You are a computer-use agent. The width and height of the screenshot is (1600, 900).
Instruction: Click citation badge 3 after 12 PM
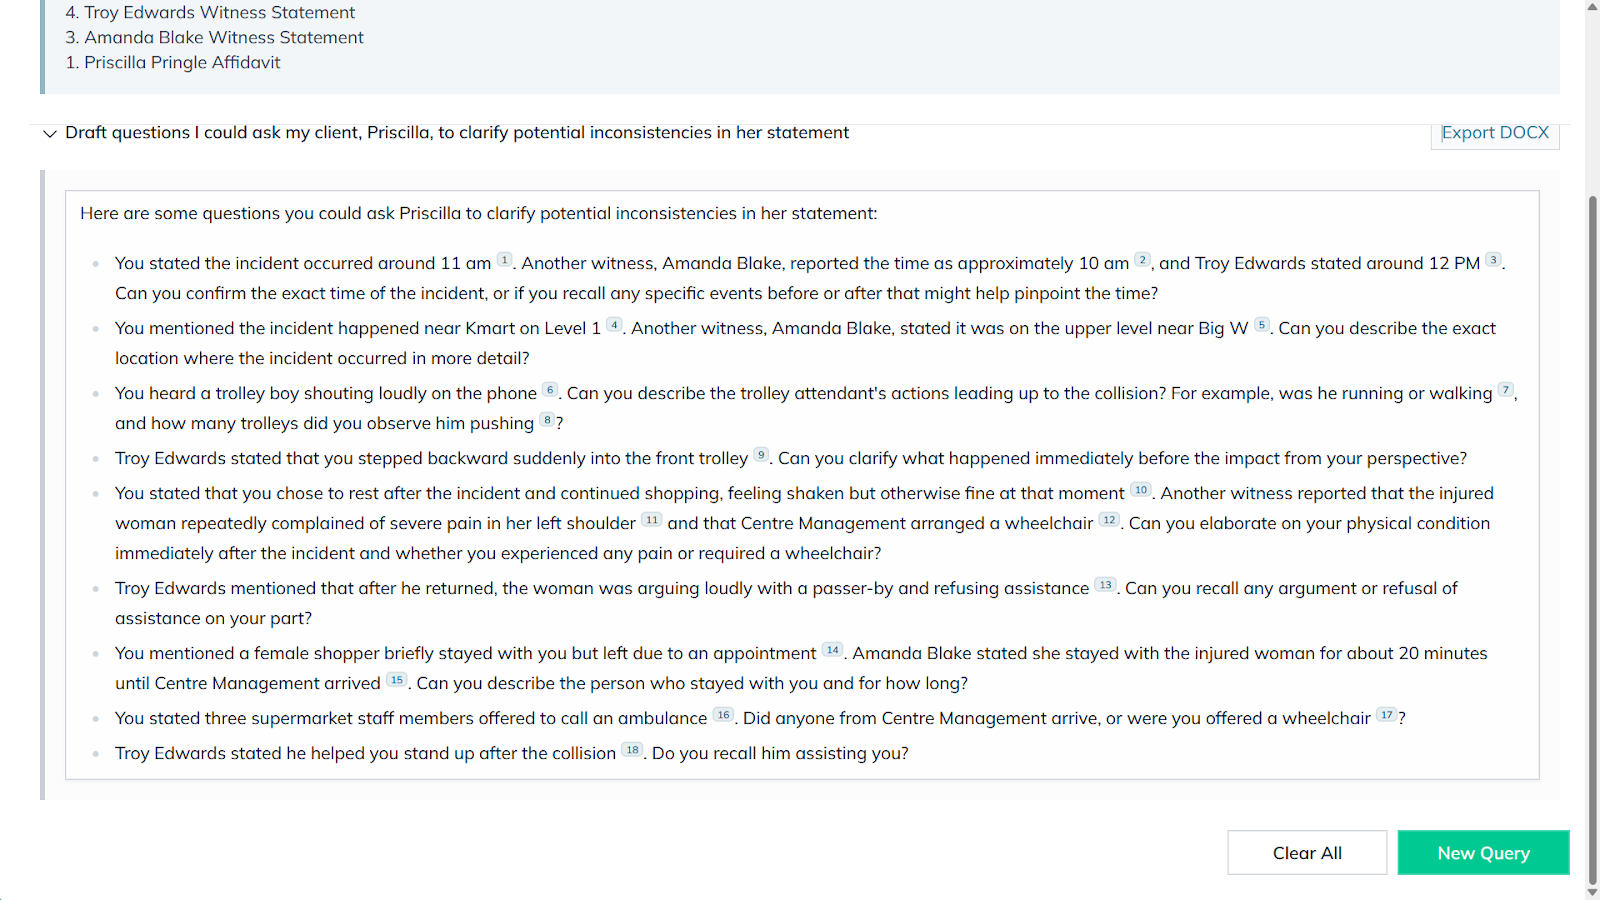pos(1493,260)
